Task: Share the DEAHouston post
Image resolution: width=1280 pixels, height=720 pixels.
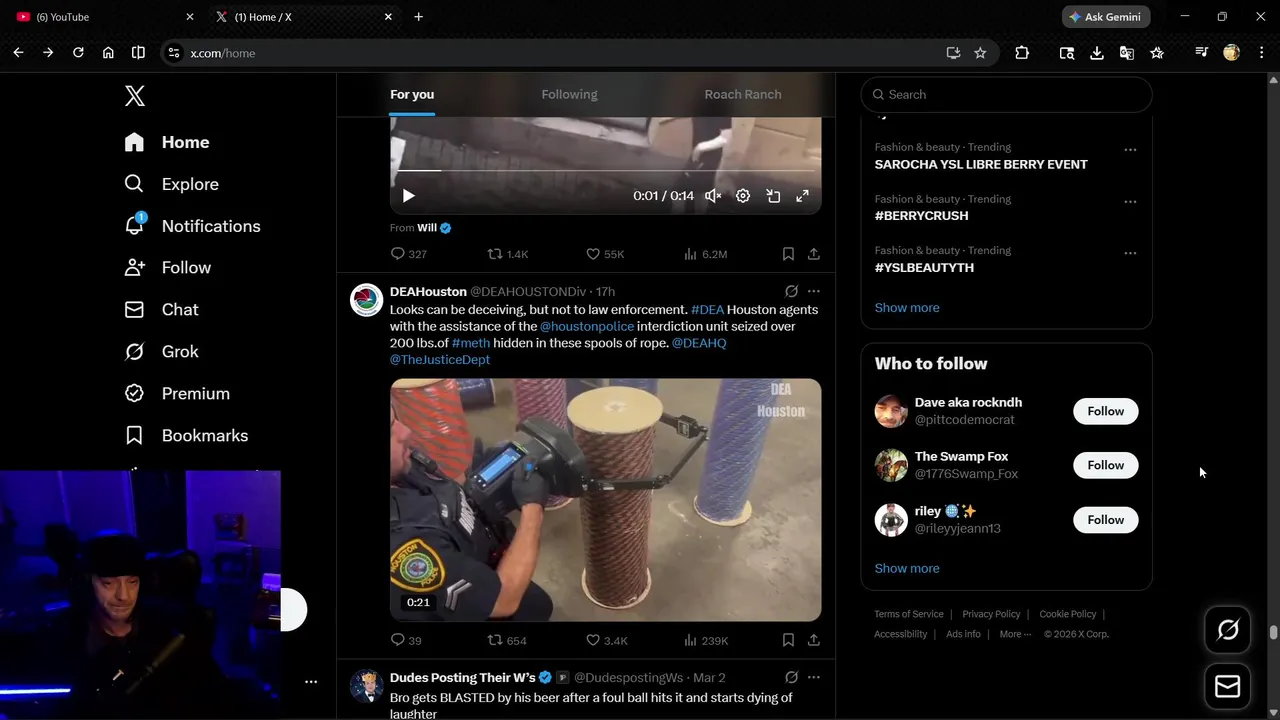Action: click(x=814, y=640)
